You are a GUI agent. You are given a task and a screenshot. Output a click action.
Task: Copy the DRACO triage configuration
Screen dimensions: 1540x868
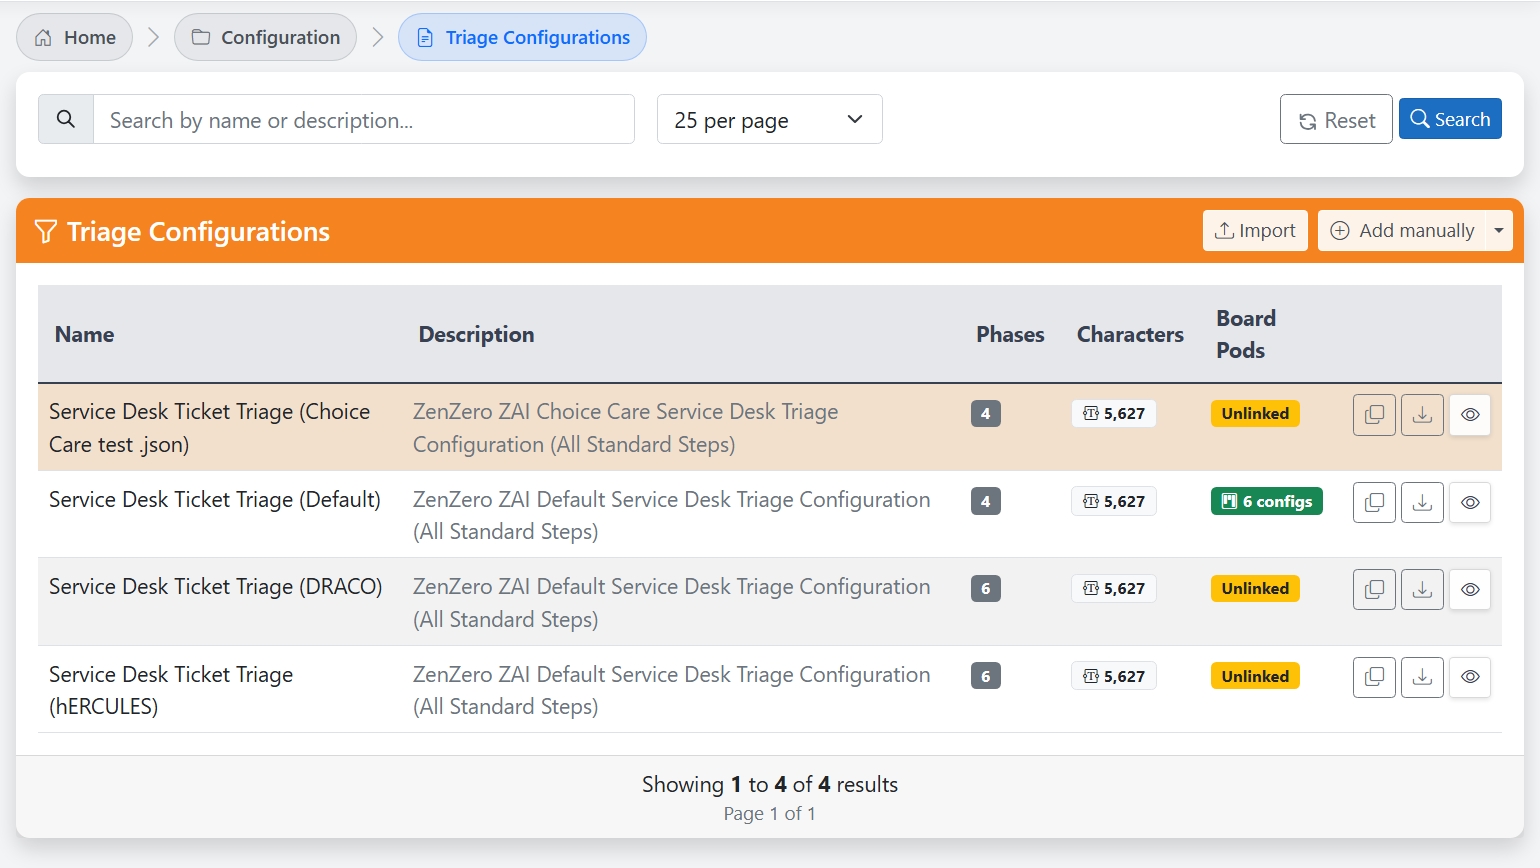tap(1374, 589)
